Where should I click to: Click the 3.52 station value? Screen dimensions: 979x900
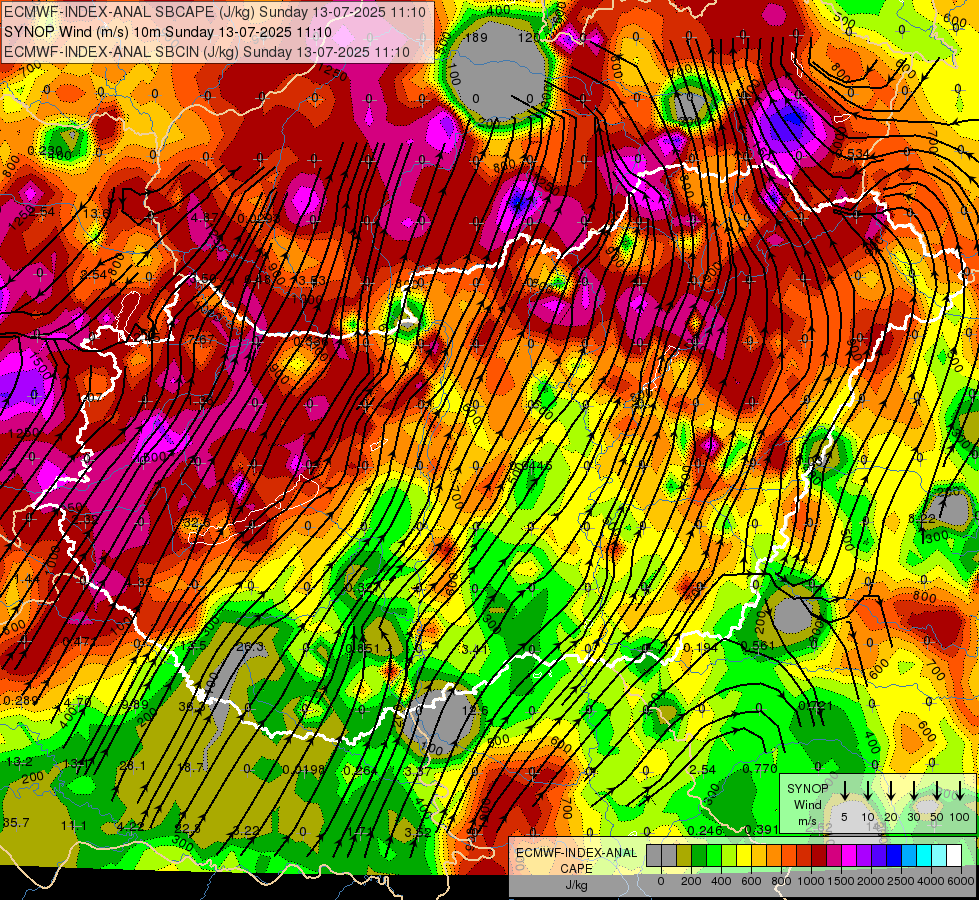[x=418, y=832]
